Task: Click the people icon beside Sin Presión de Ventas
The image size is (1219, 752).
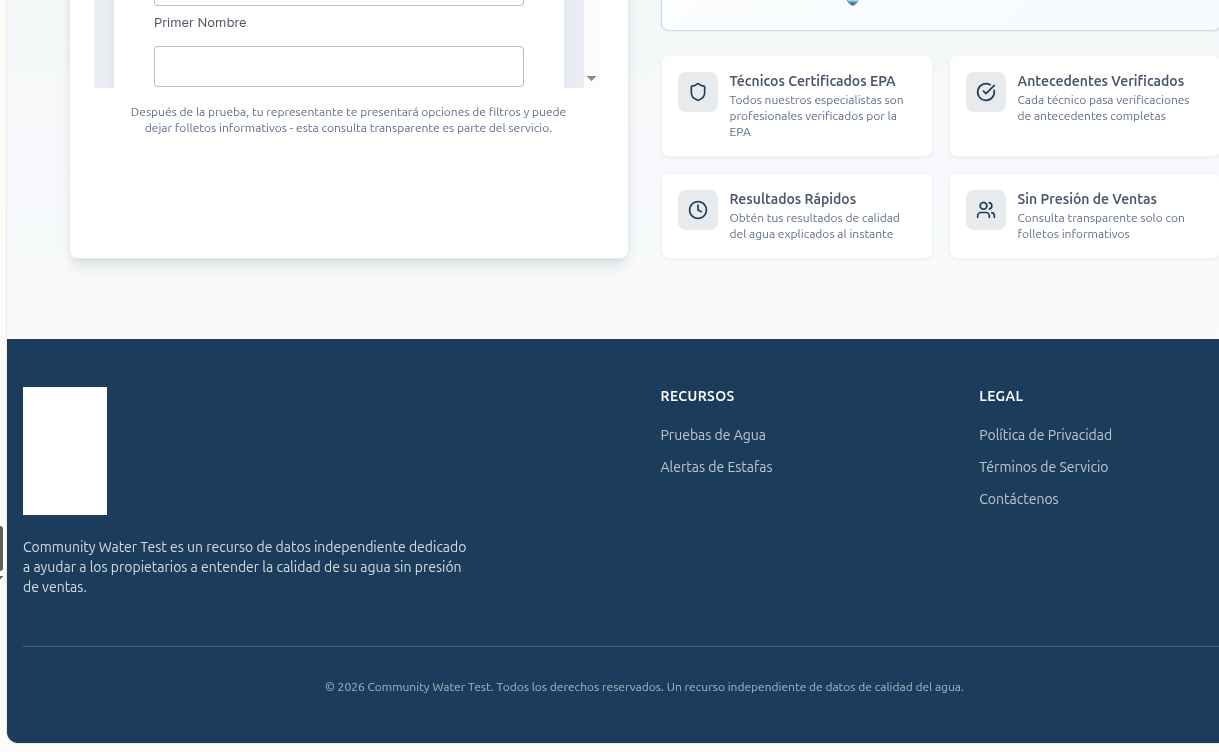Action: pos(986,210)
